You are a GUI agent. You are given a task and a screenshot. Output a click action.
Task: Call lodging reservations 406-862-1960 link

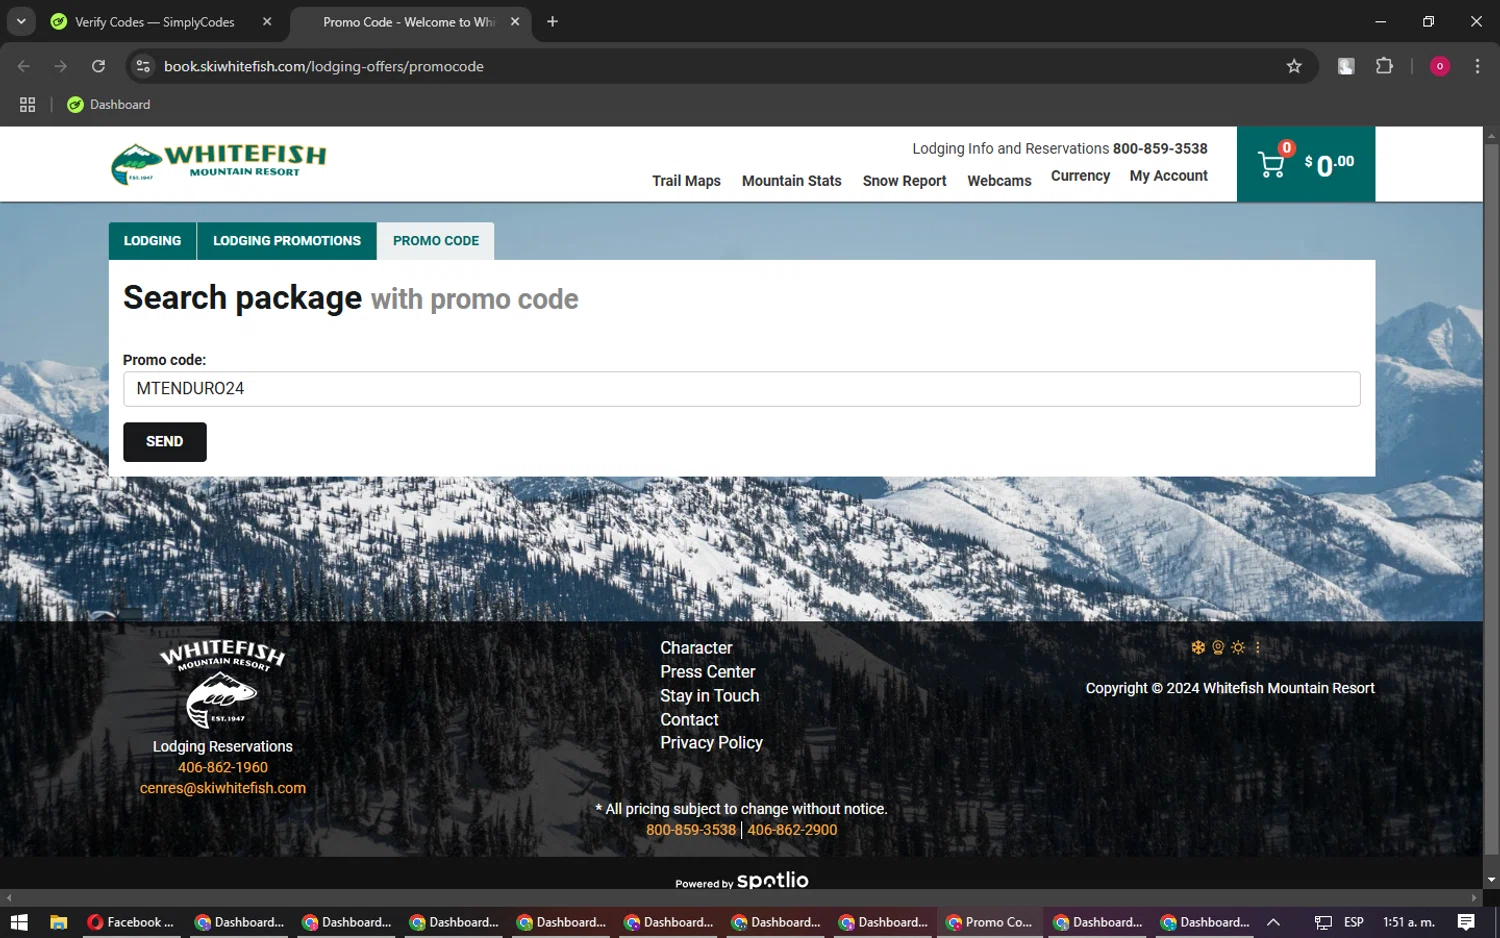click(x=223, y=768)
